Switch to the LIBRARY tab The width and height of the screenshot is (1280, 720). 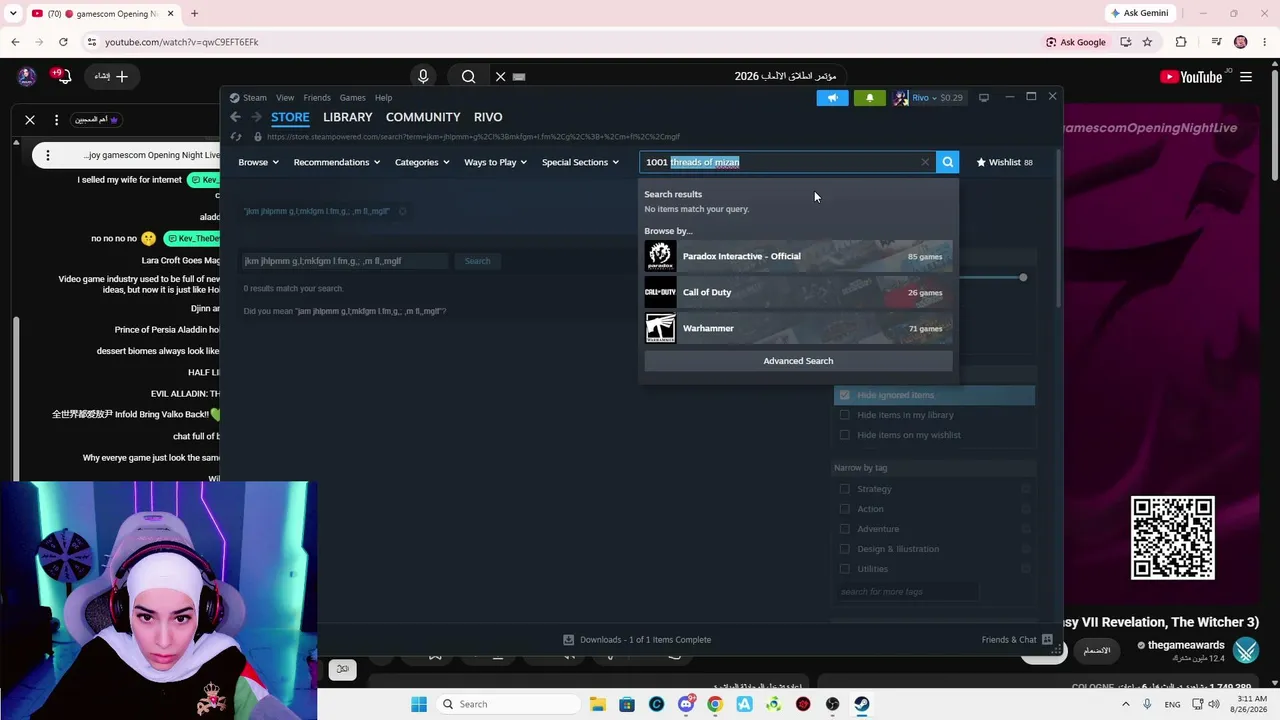pyautogui.click(x=348, y=117)
